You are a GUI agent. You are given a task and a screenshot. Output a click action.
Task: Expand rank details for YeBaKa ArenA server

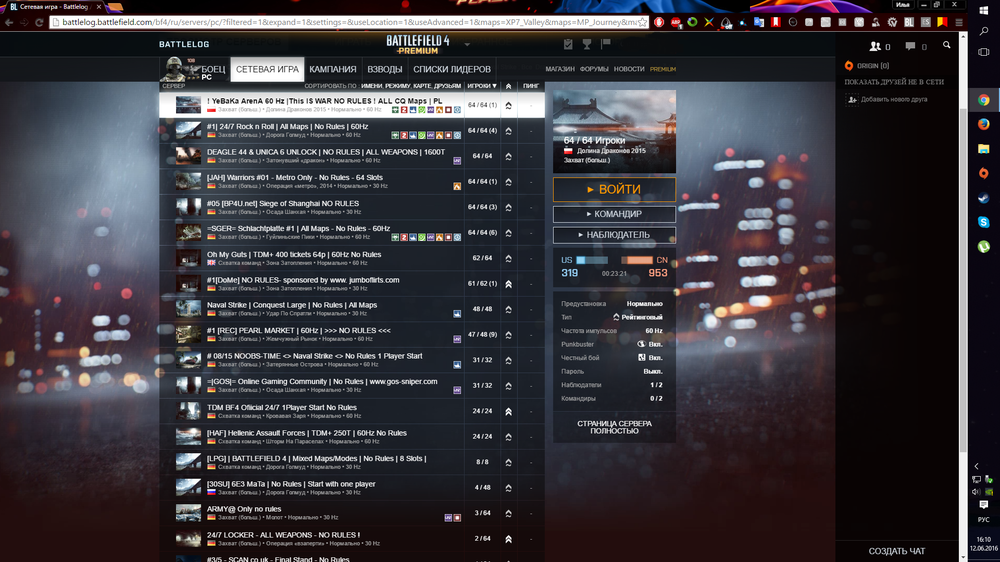(508, 105)
